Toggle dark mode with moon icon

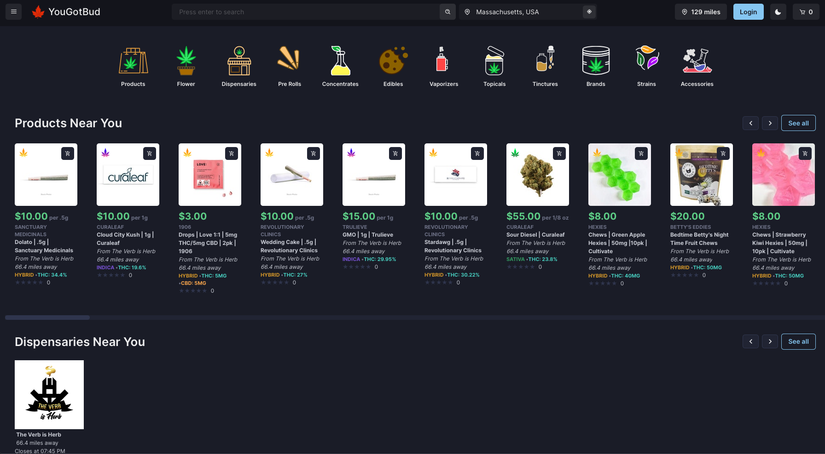click(779, 12)
